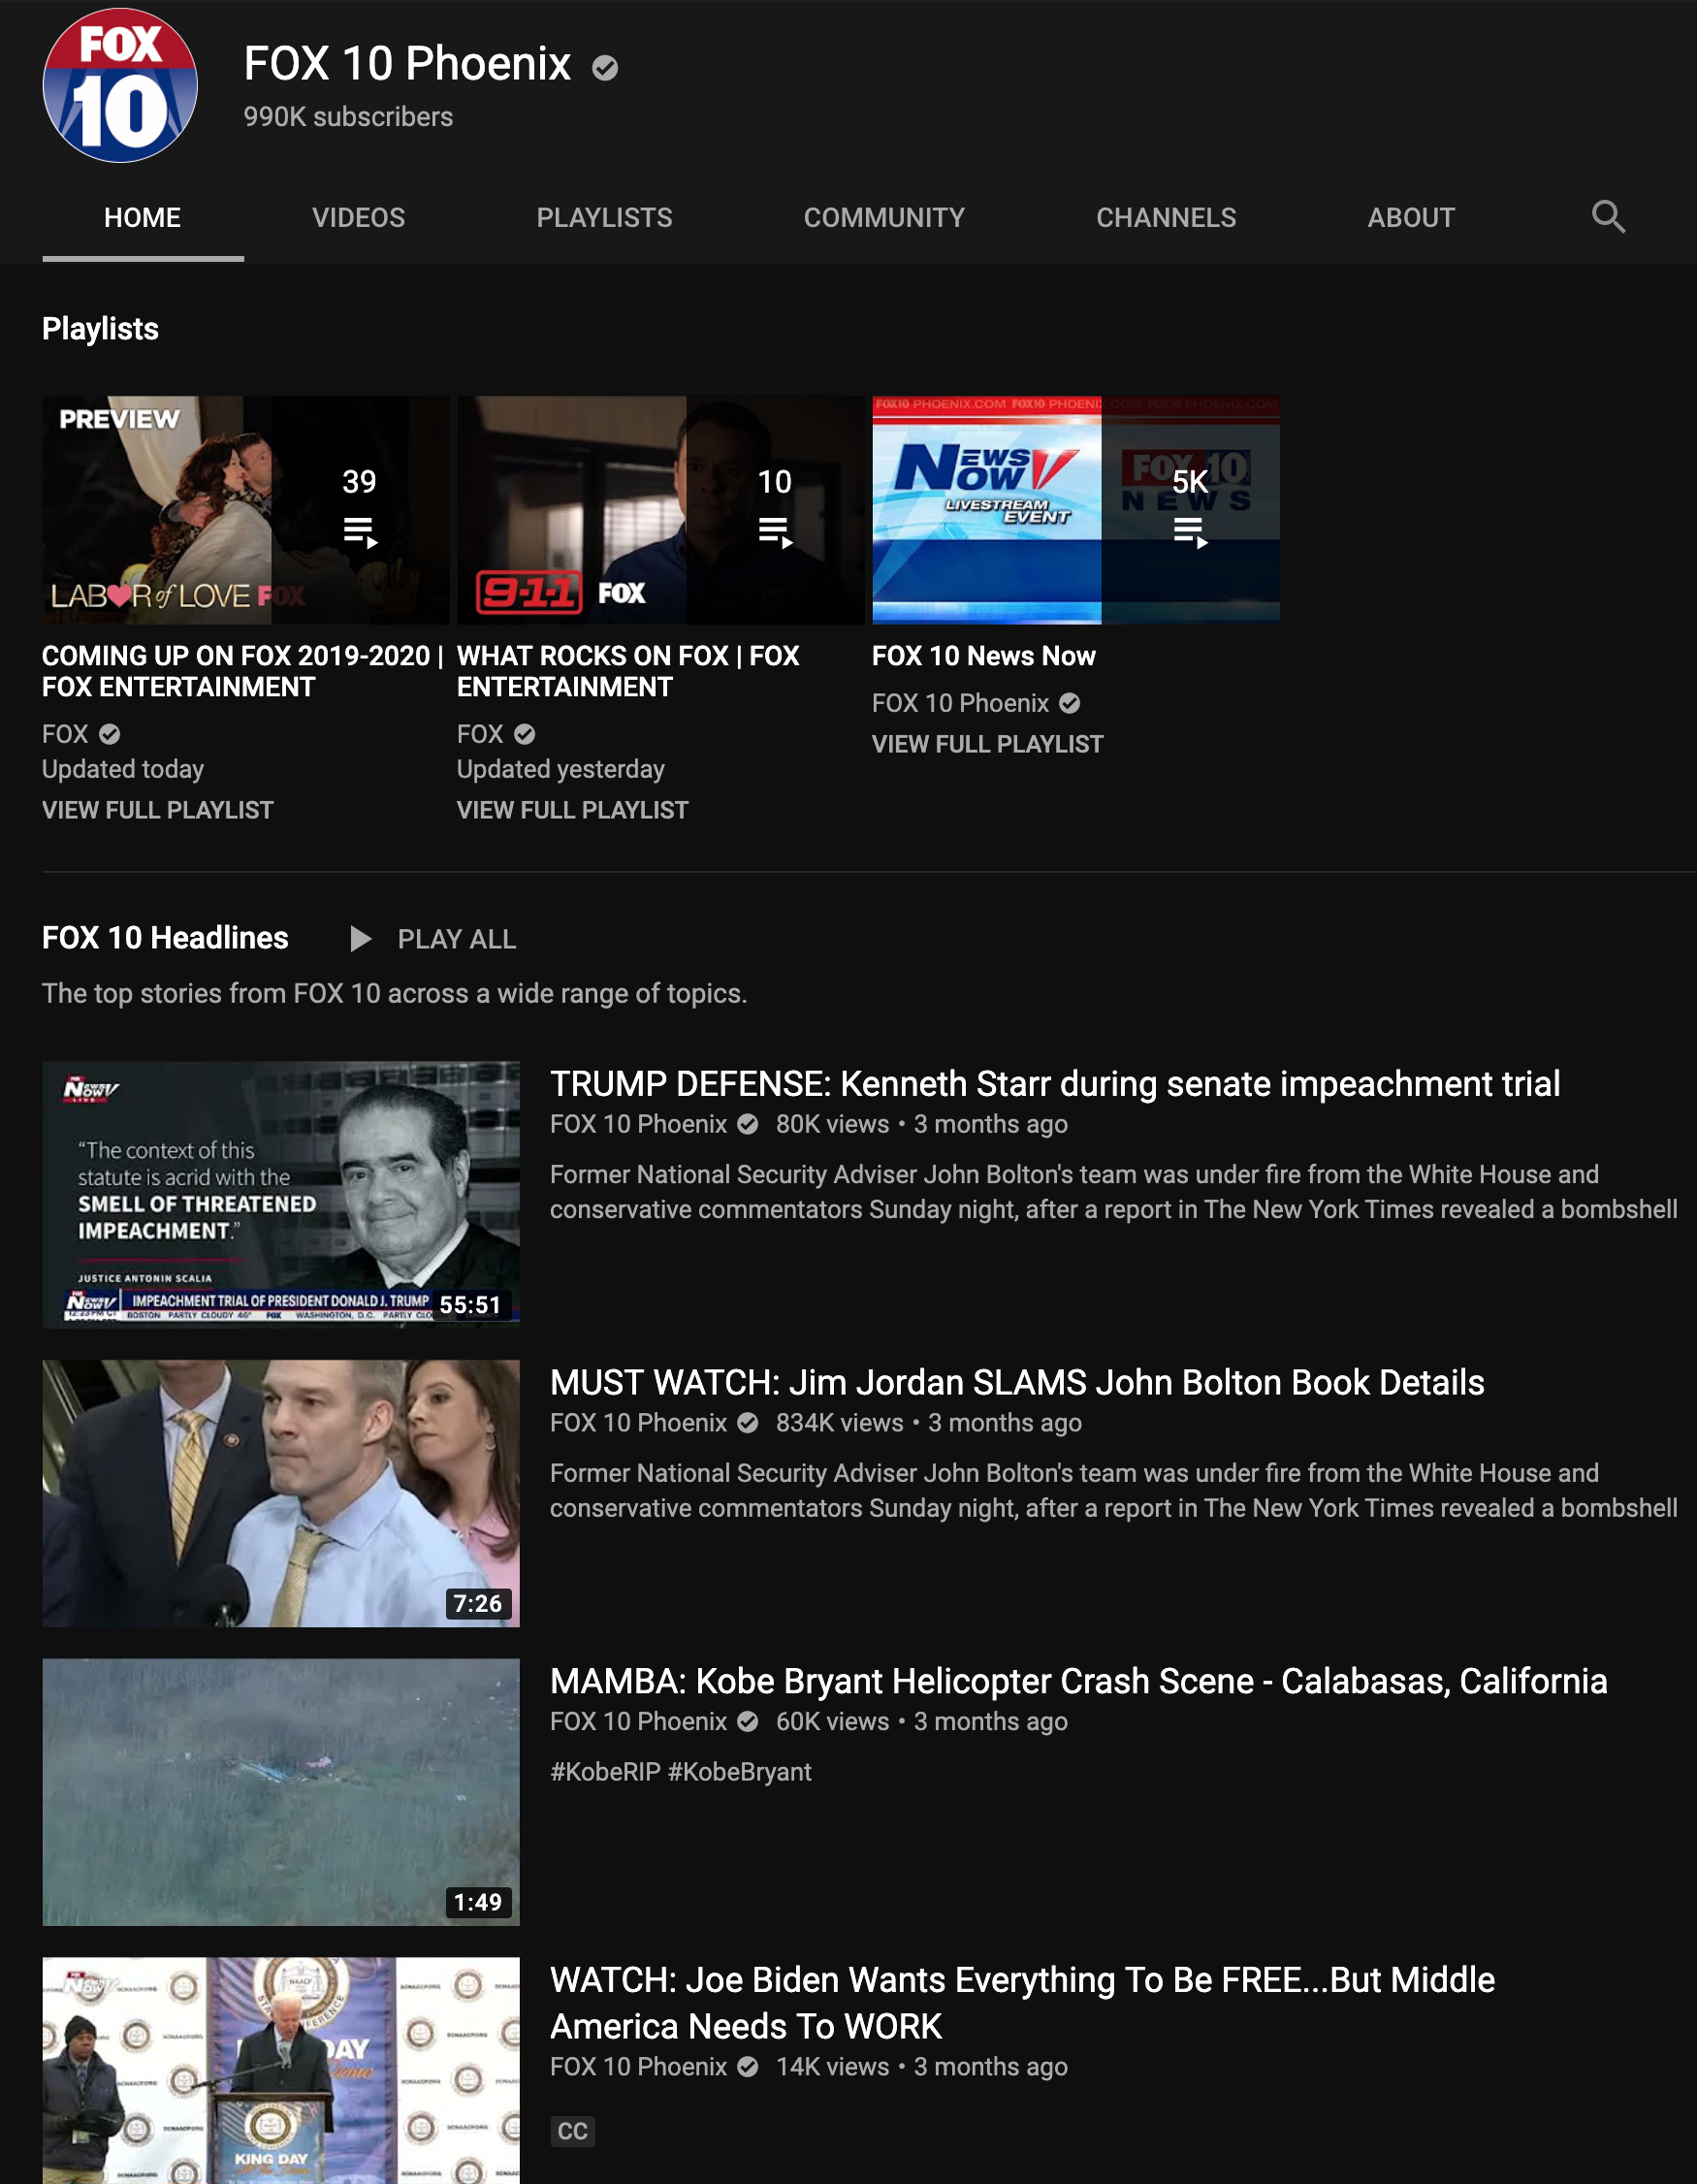Viewport: 1697px width, 2184px height.
Task: Click FOX 10 Phoenix name under News Now playlist
Action: (960, 703)
